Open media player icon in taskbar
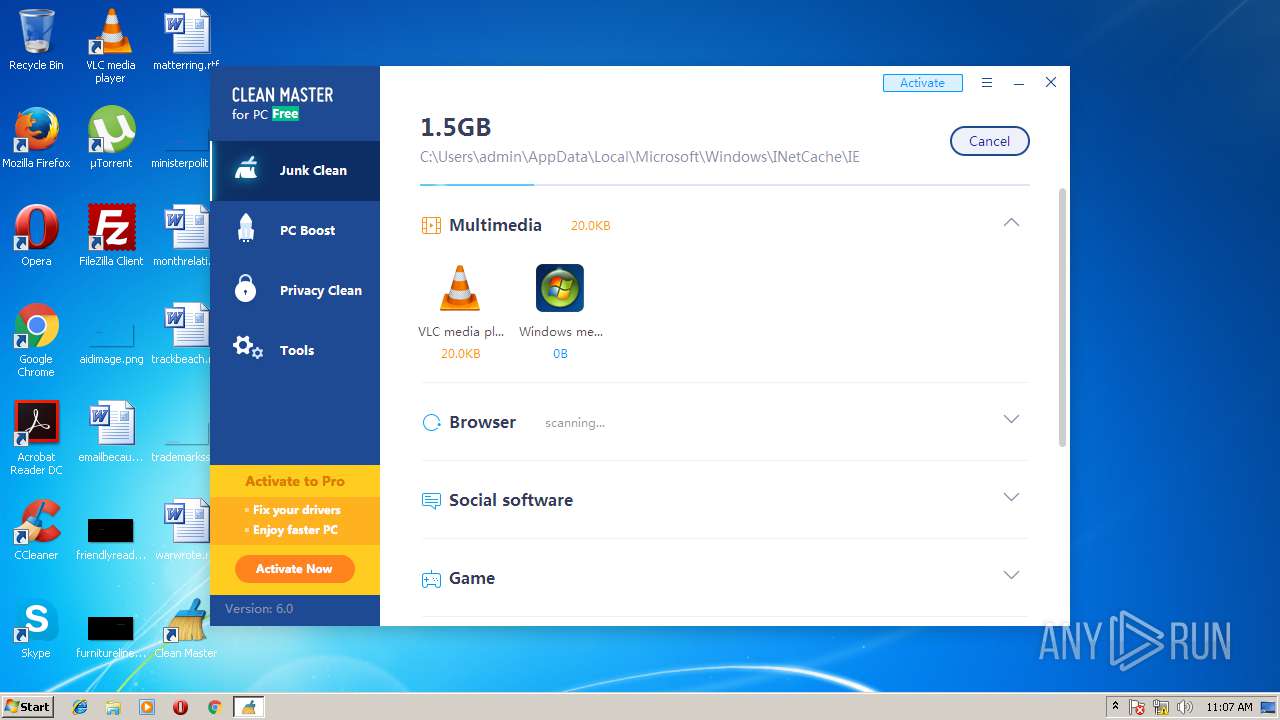 pos(147,707)
